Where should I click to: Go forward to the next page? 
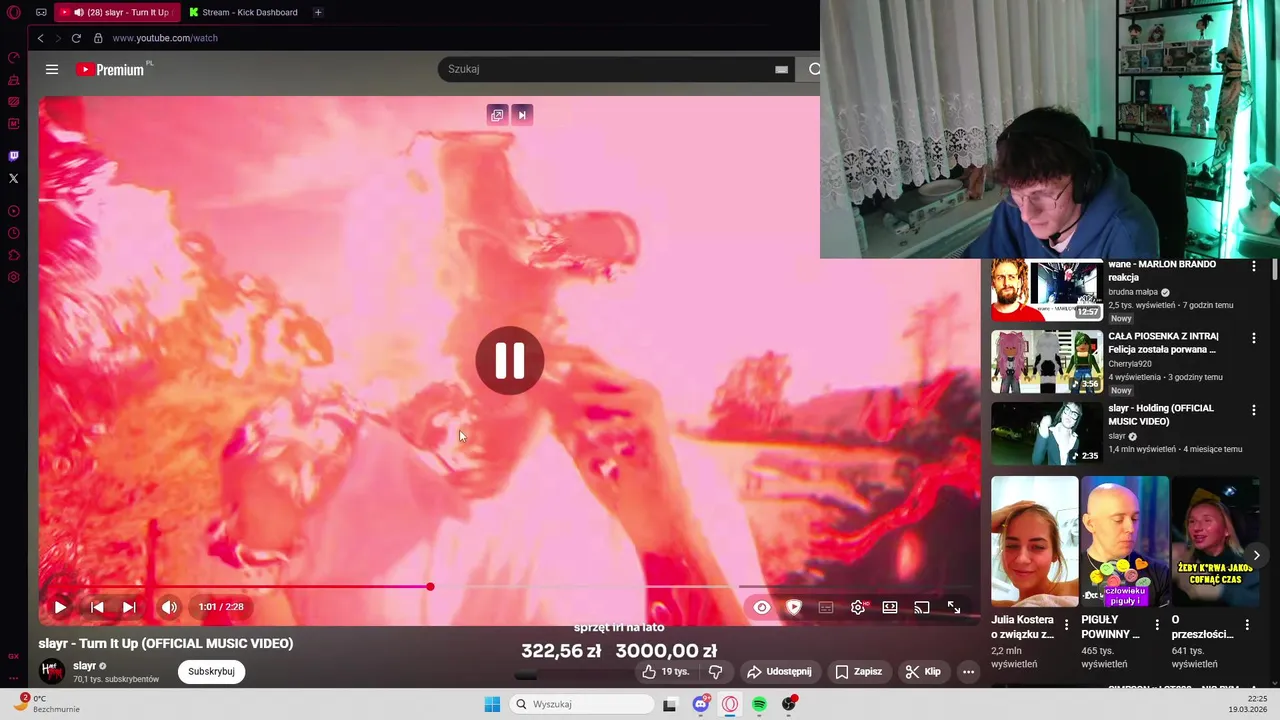tap(58, 38)
